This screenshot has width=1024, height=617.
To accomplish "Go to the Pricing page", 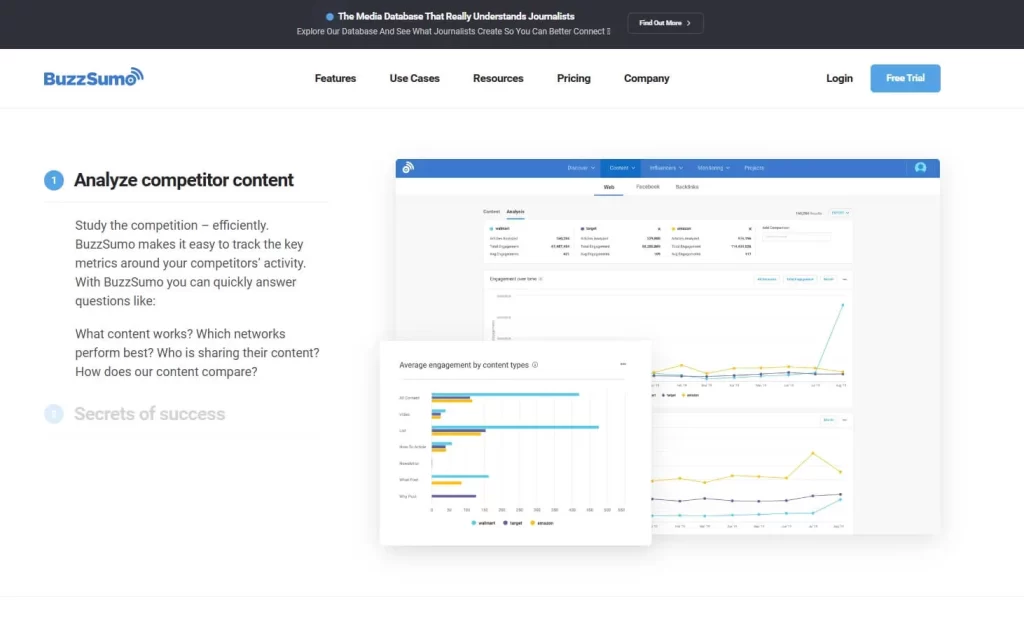I will 573,78.
